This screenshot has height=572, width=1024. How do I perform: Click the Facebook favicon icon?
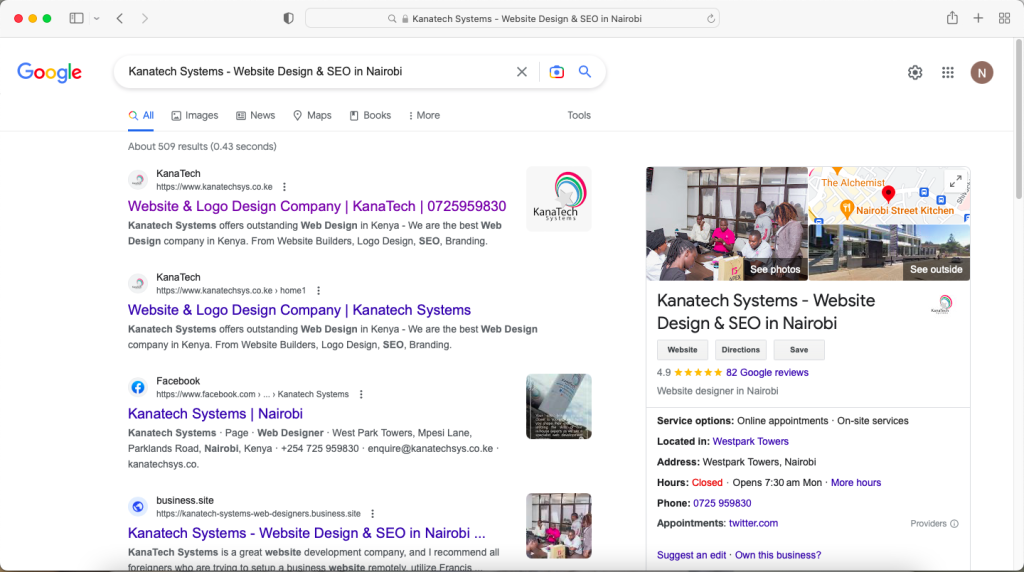[138, 387]
